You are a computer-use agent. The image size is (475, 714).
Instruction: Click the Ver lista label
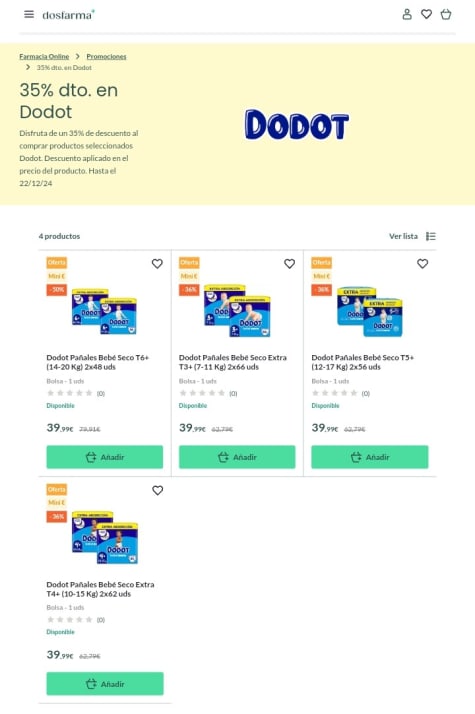(403, 236)
